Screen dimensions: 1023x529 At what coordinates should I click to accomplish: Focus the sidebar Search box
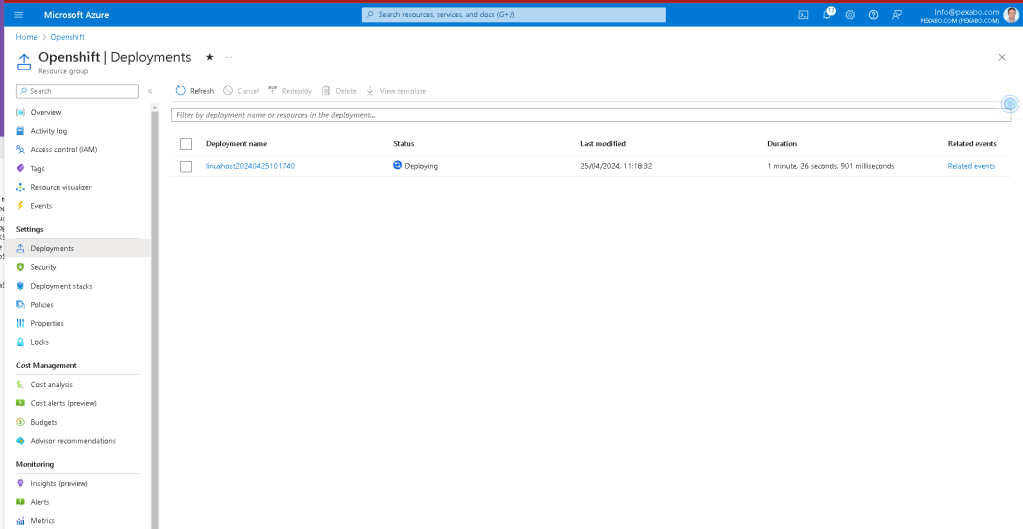(x=78, y=91)
